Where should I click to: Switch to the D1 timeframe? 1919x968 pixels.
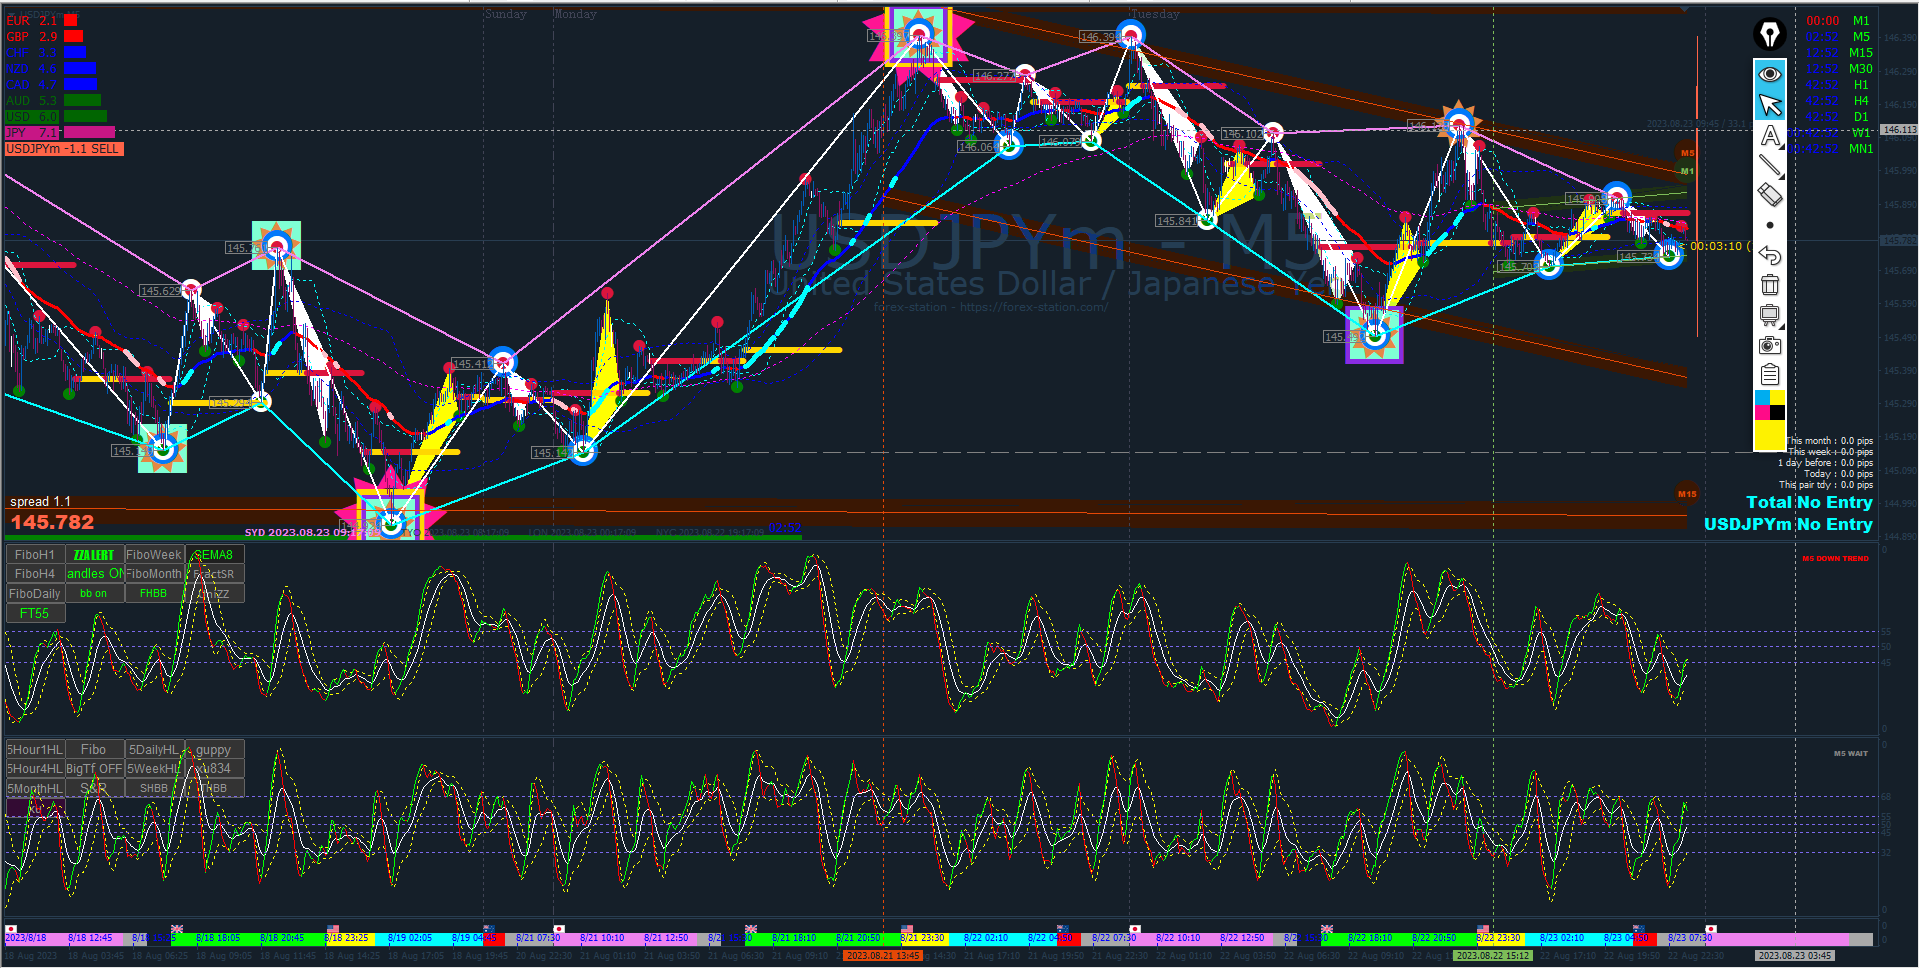click(x=1861, y=117)
